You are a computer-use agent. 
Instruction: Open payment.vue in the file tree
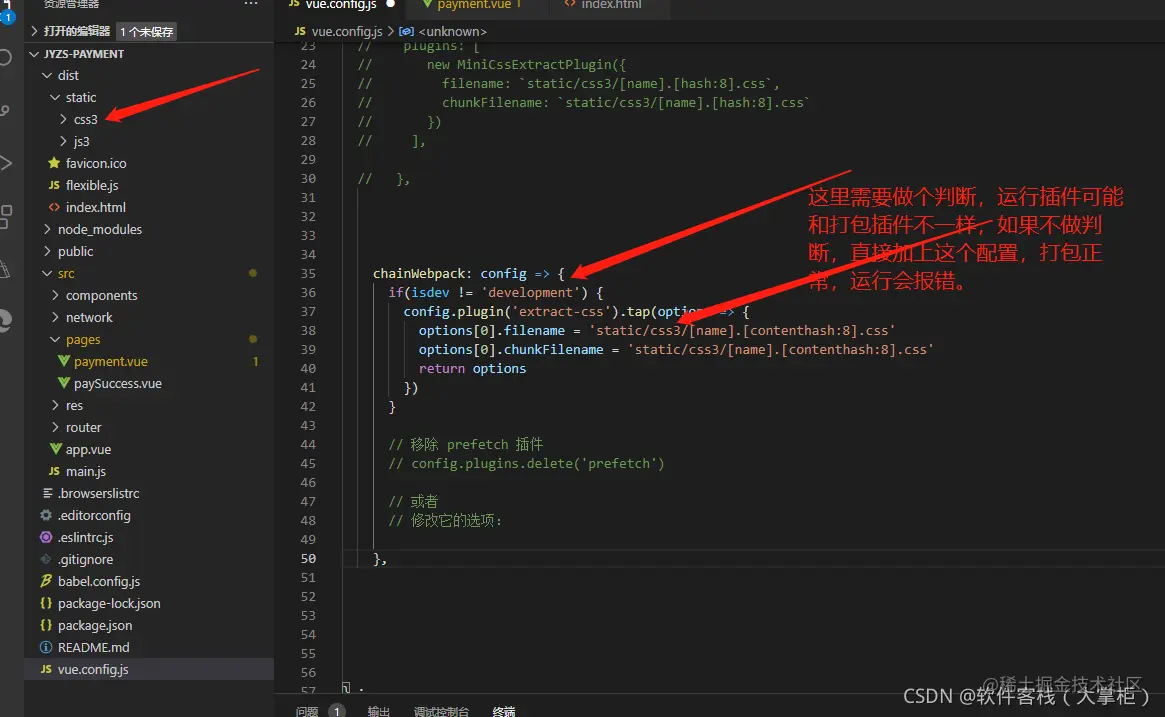(x=111, y=361)
